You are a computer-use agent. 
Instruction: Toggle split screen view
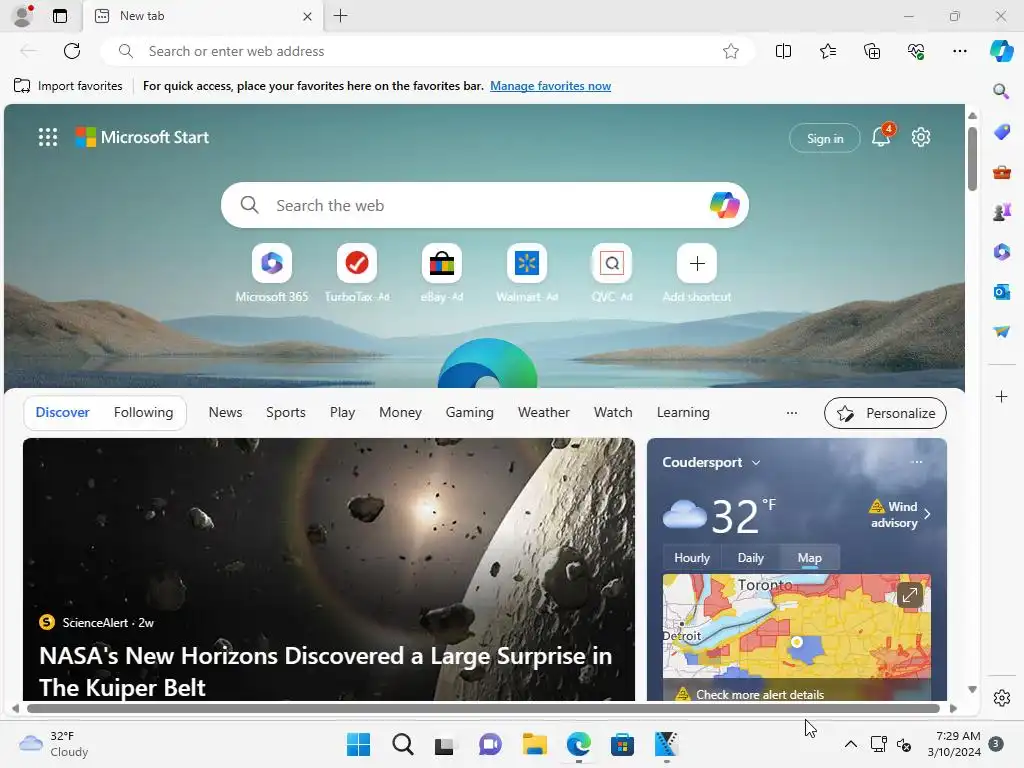tap(783, 51)
